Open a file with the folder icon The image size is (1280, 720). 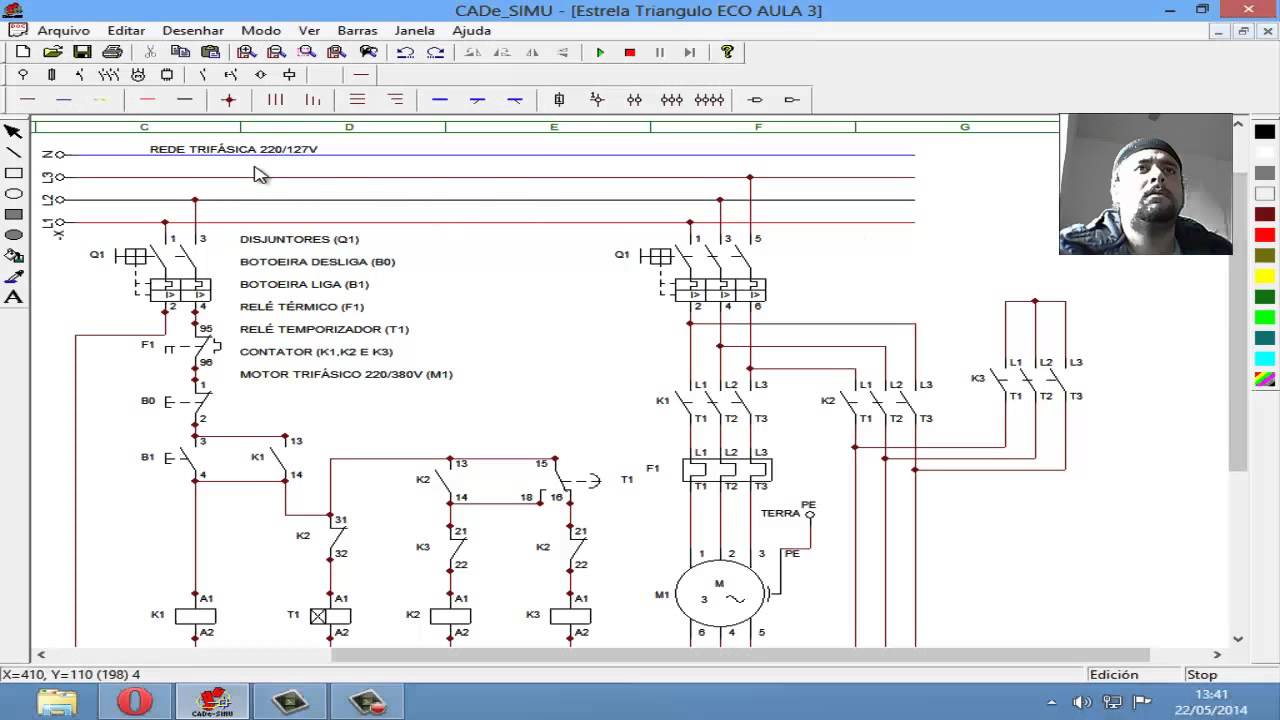pos(53,52)
